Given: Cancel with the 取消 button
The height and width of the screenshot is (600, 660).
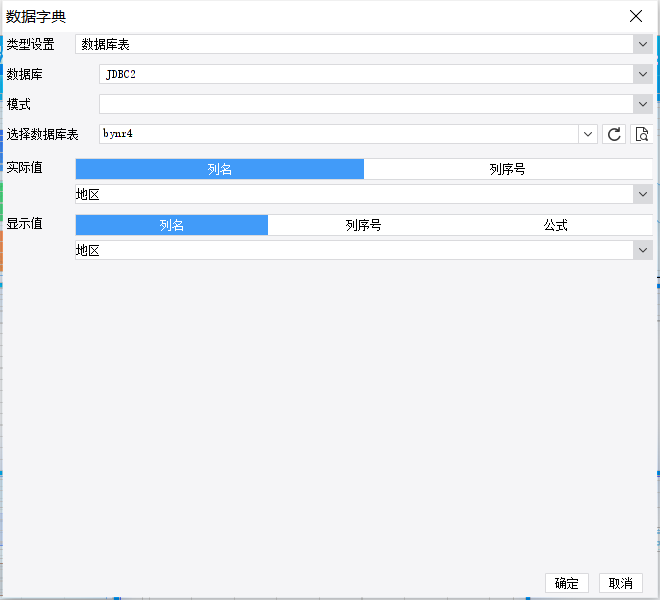Looking at the screenshot, I should [621, 583].
